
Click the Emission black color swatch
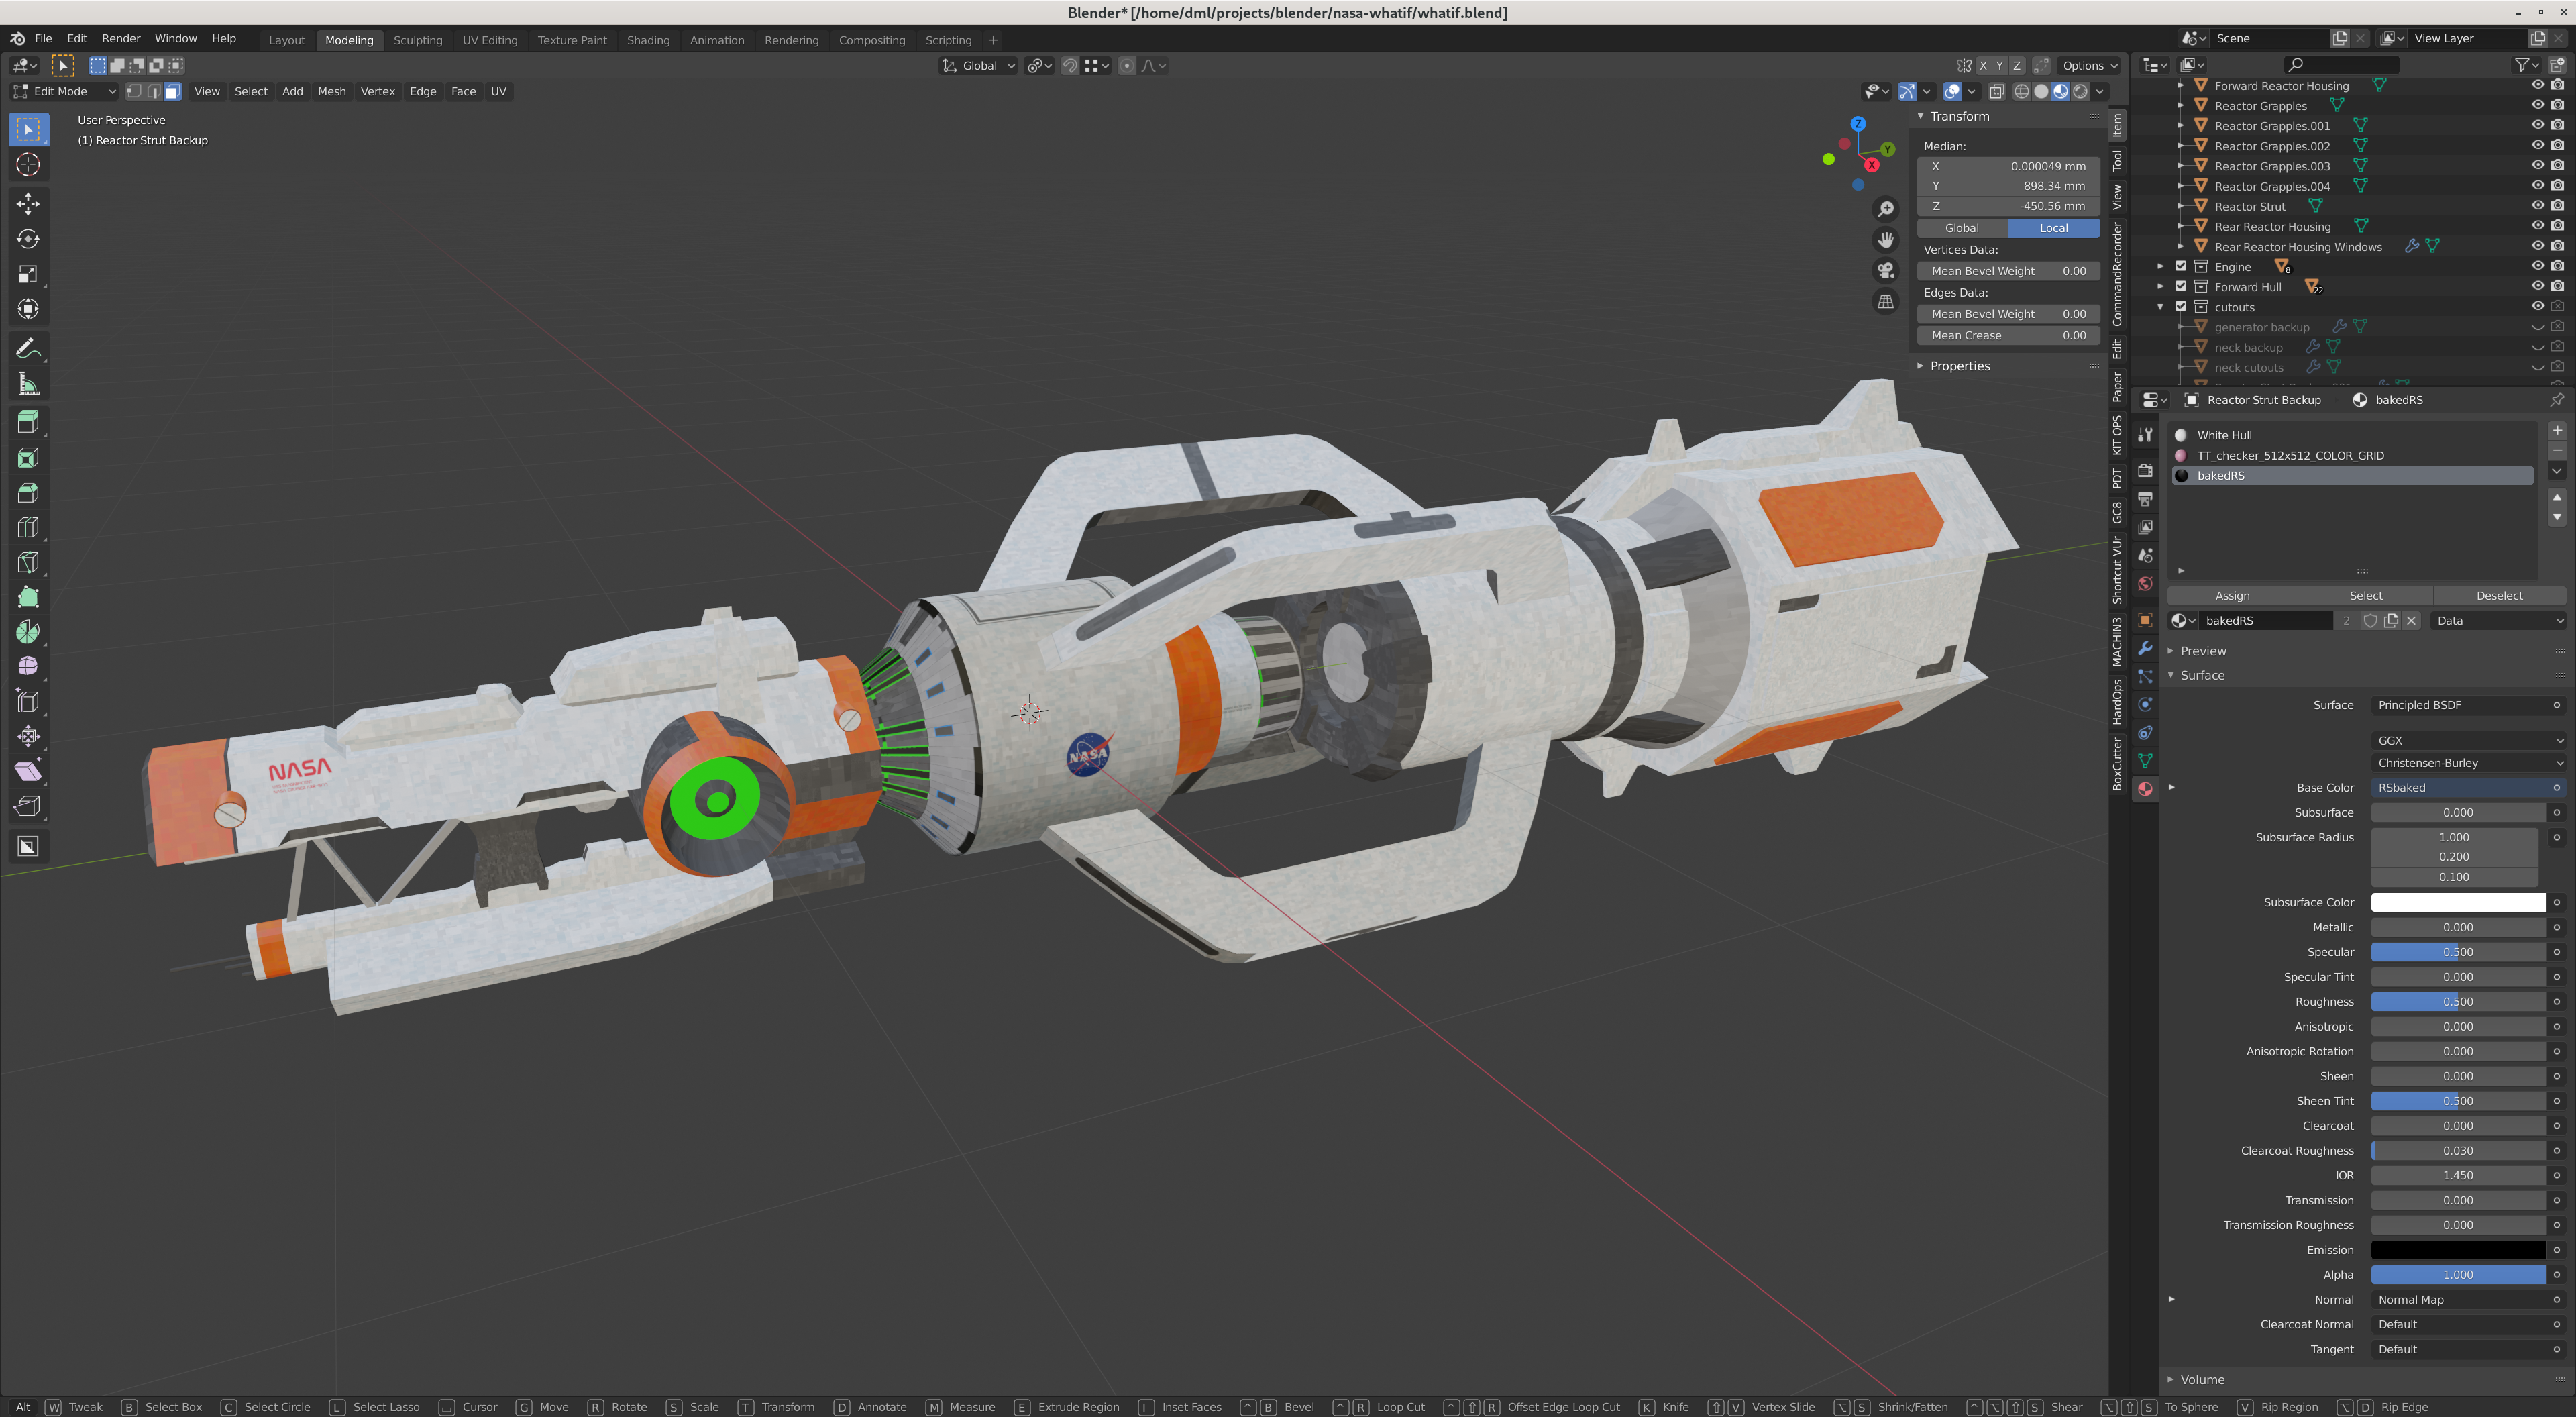point(2459,1250)
